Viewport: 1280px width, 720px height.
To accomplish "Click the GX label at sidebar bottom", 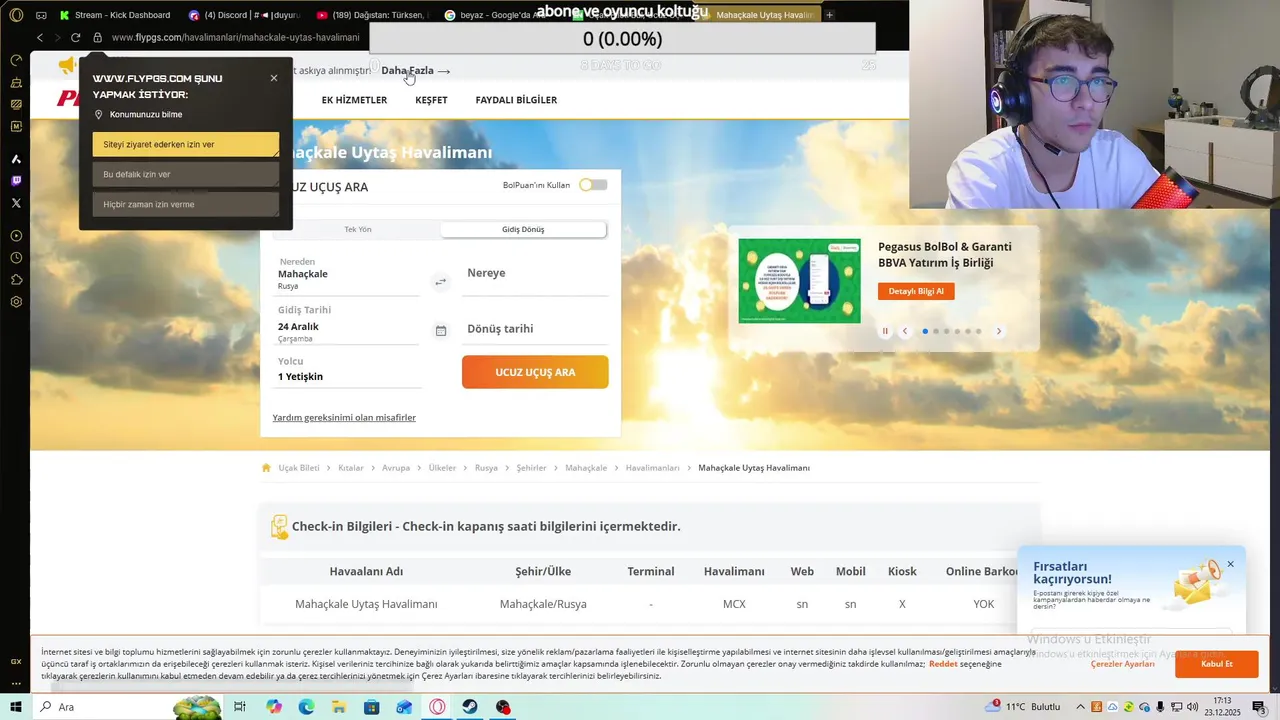I will pyautogui.click(x=16, y=662).
